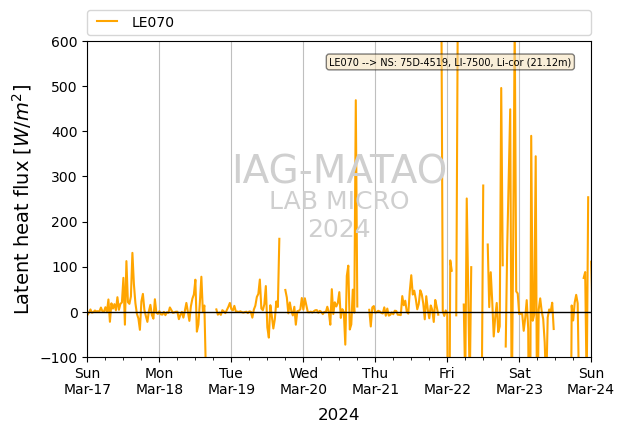Click the Mon Mar-18 date label
Screen dimensions: 625x433
pos(159,381)
